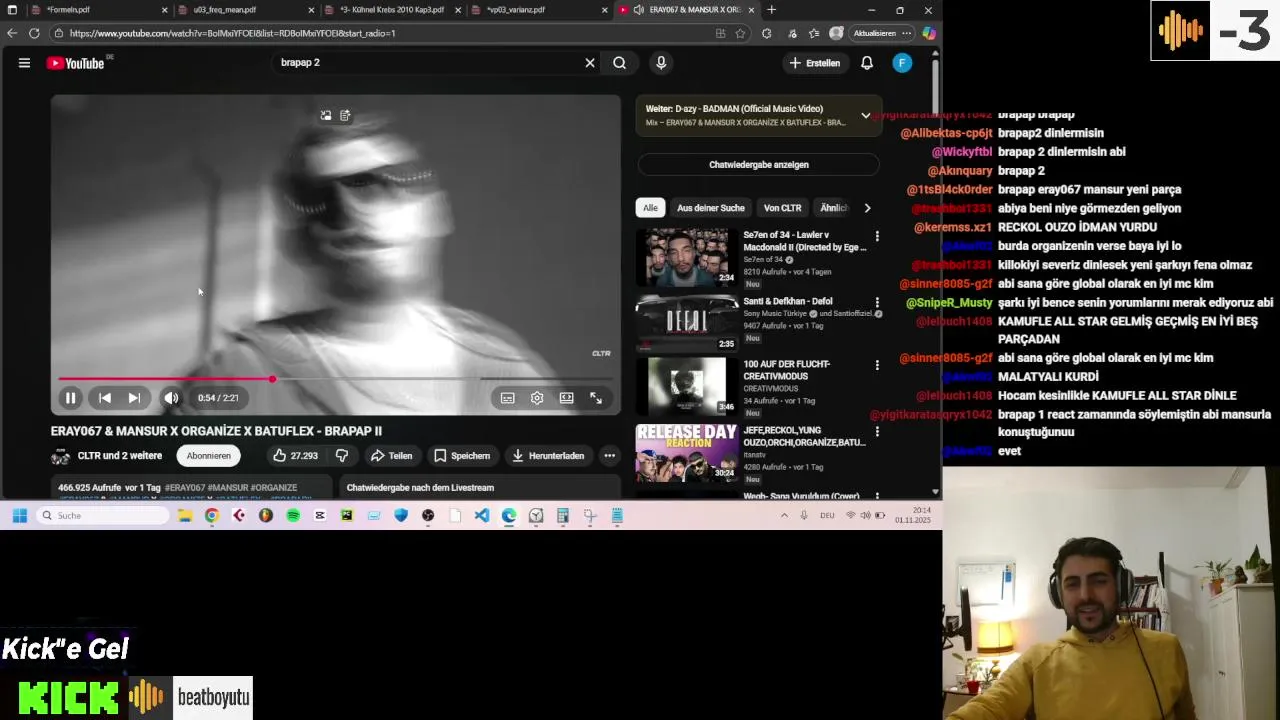Dislike the BRAPAP II video
1280x720 pixels.
point(342,456)
